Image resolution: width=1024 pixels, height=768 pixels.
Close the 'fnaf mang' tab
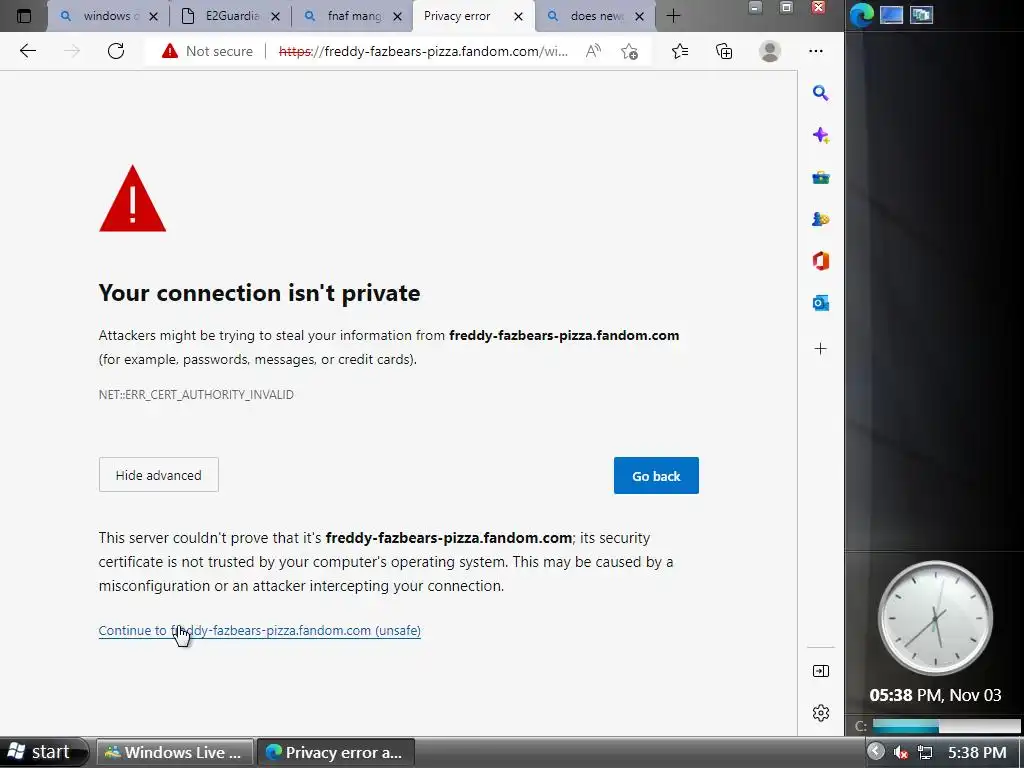pyautogui.click(x=397, y=16)
